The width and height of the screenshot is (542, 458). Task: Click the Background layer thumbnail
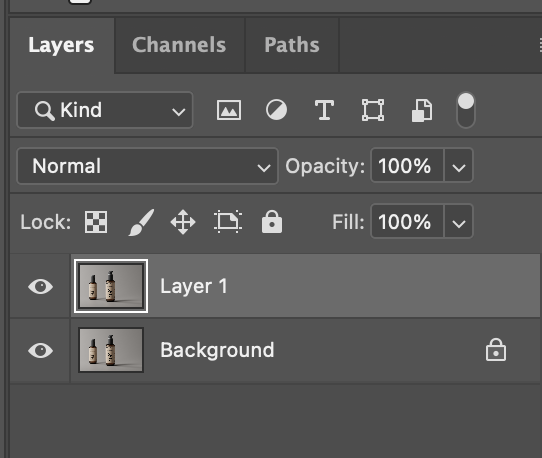click(x=111, y=350)
